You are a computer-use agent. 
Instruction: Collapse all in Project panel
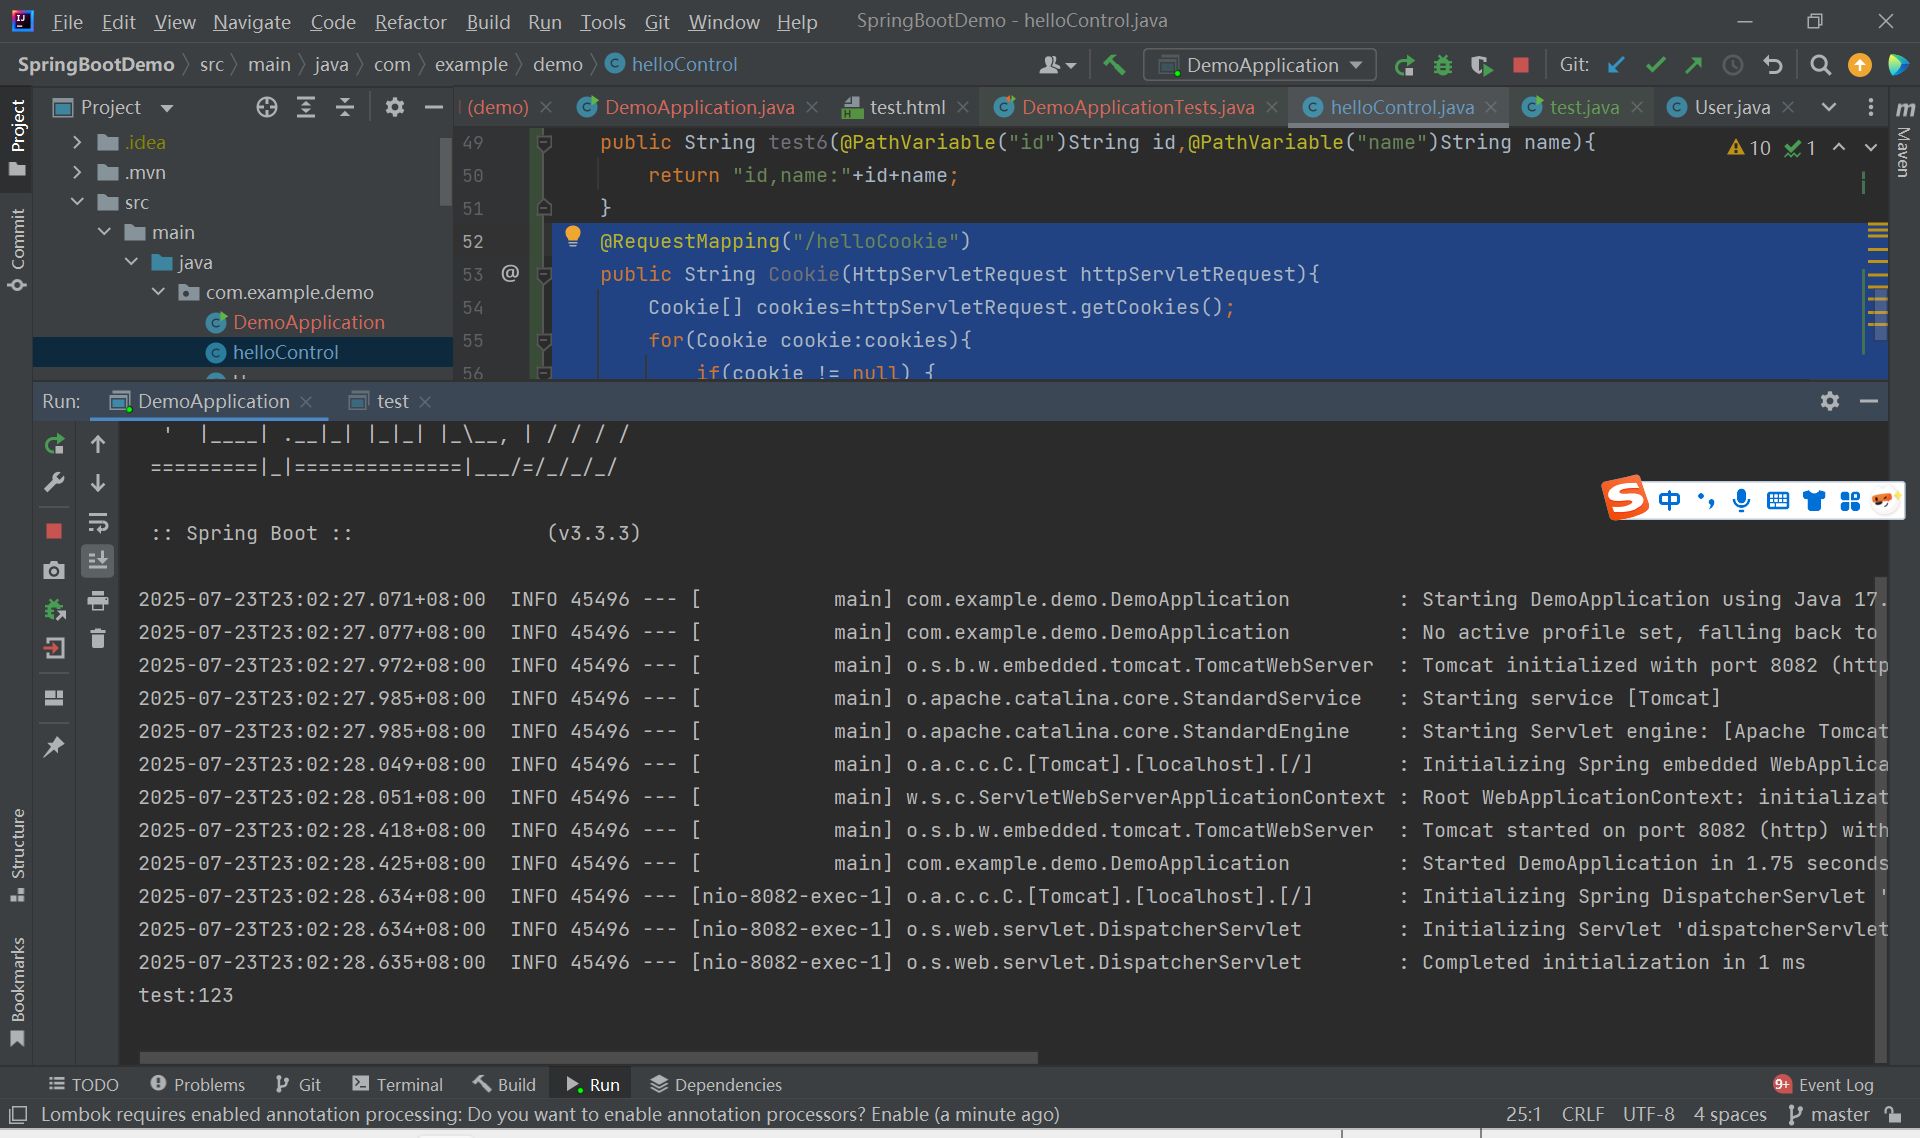pyautogui.click(x=345, y=107)
